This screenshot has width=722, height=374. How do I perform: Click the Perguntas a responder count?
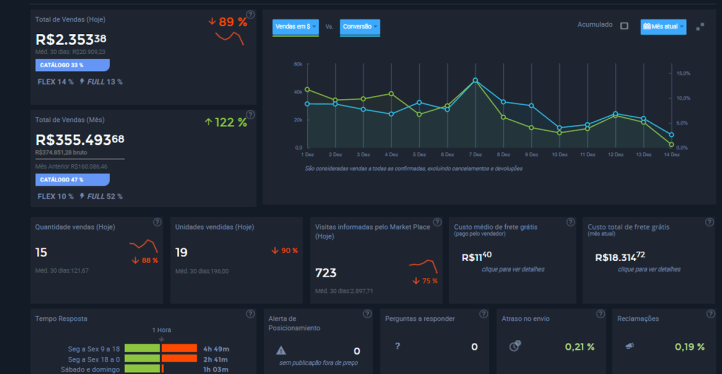474,347
